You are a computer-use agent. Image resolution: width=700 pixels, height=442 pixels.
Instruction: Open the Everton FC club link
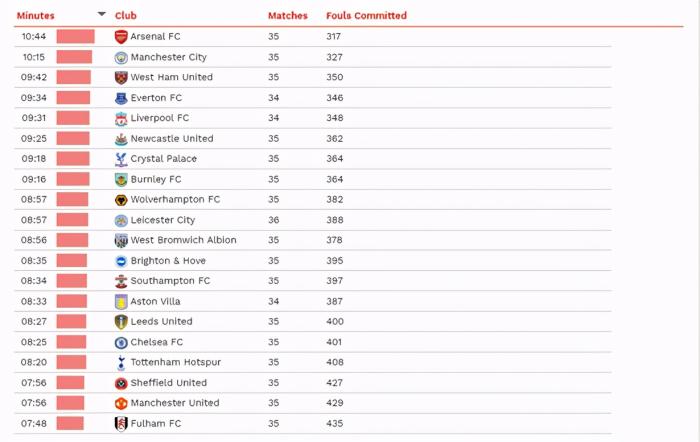[x=156, y=98]
